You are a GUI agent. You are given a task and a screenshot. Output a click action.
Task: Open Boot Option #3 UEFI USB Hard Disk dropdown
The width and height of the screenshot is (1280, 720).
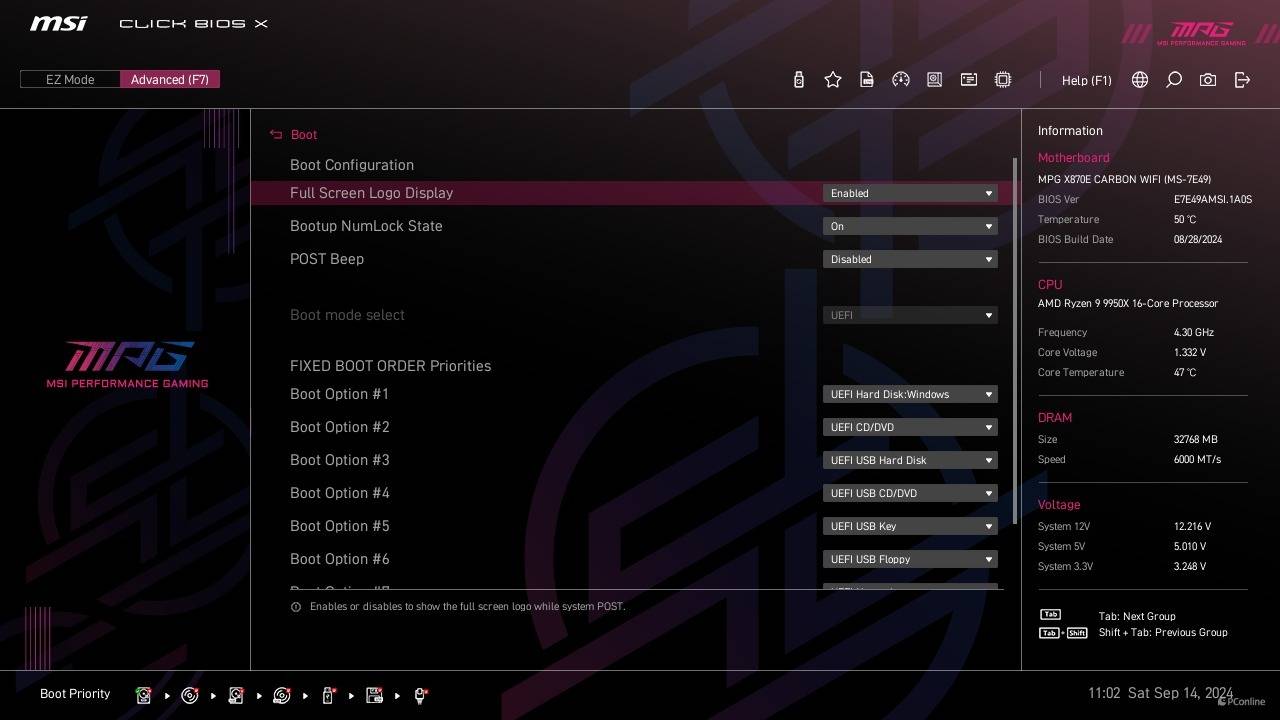(909, 460)
